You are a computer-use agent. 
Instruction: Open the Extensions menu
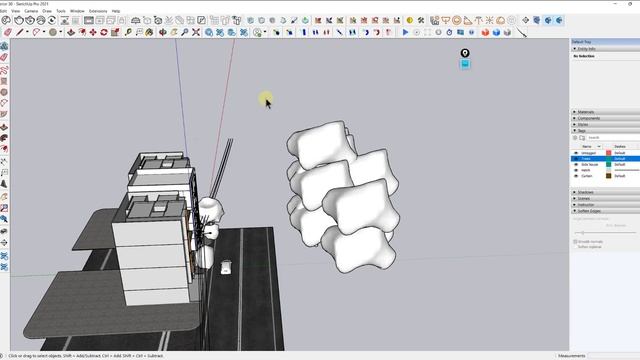[98, 11]
